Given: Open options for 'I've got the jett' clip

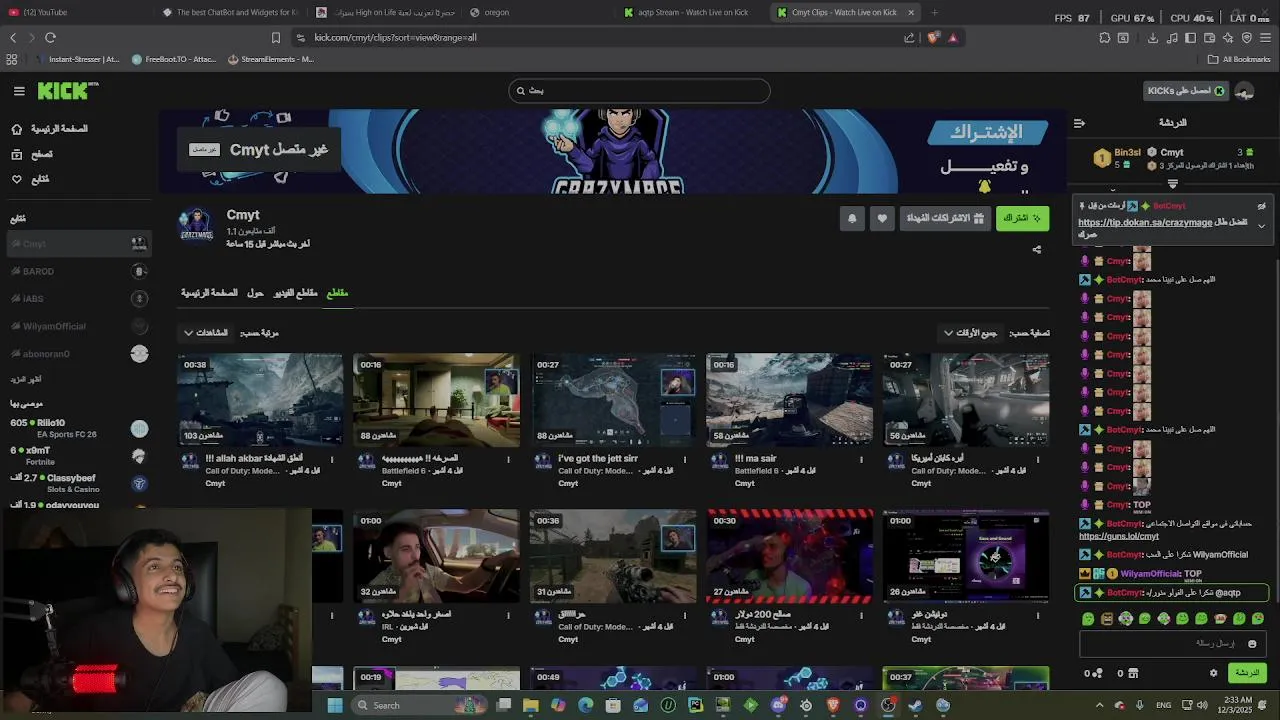Looking at the screenshot, I should pos(685,460).
